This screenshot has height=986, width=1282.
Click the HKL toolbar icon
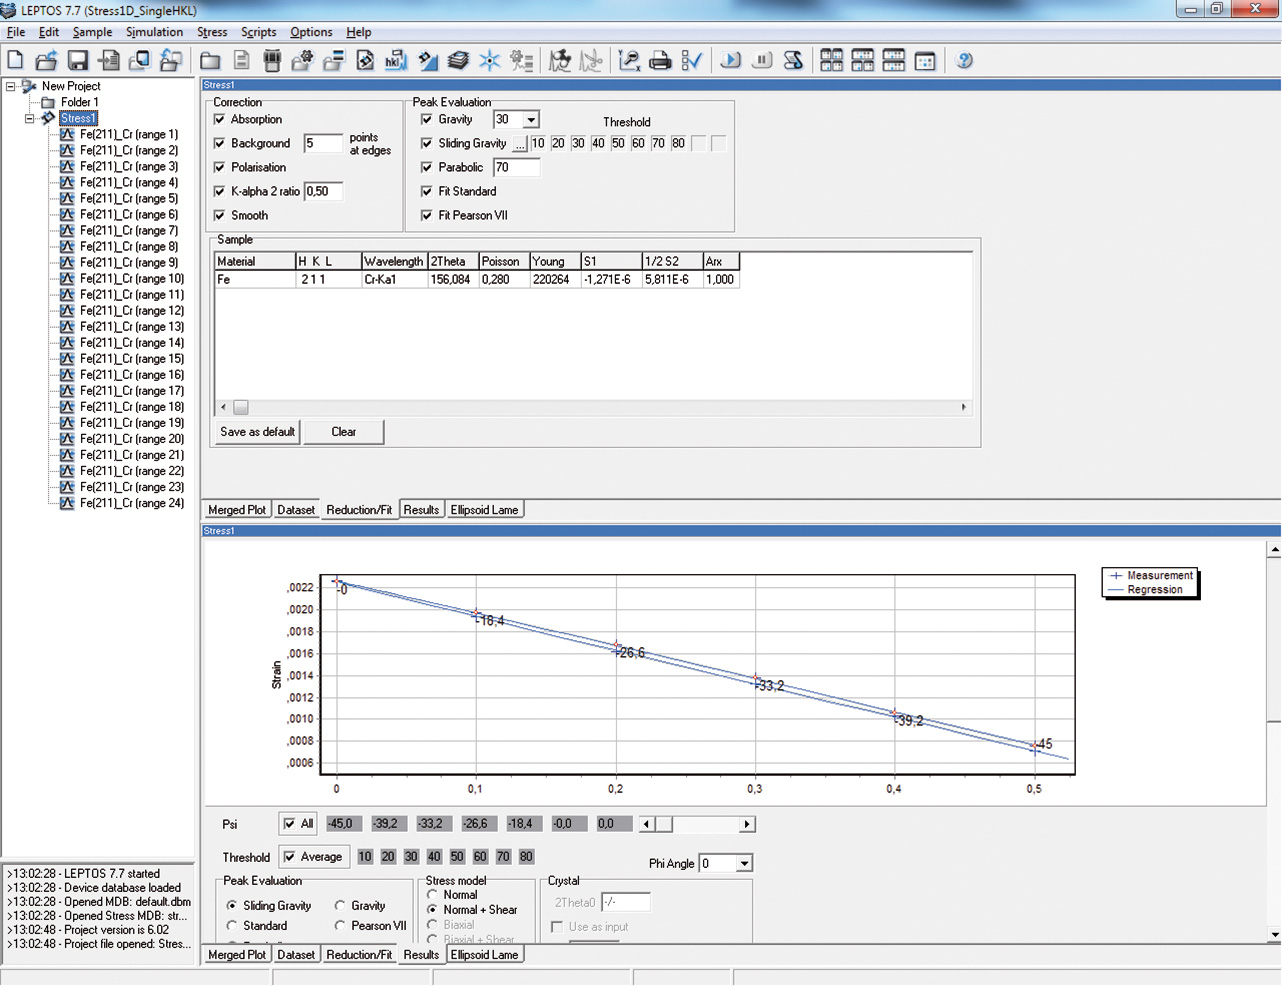(396, 61)
